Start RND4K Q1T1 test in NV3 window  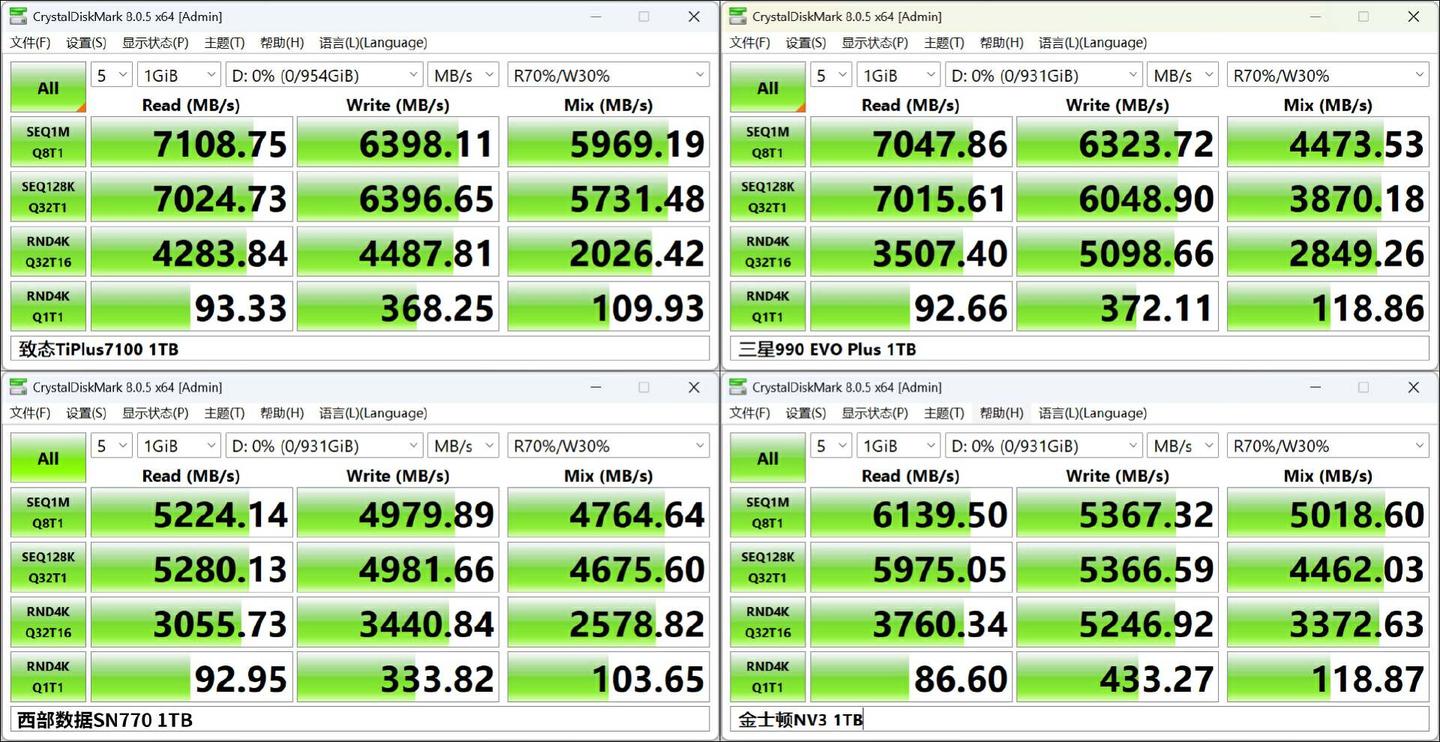pos(767,677)
